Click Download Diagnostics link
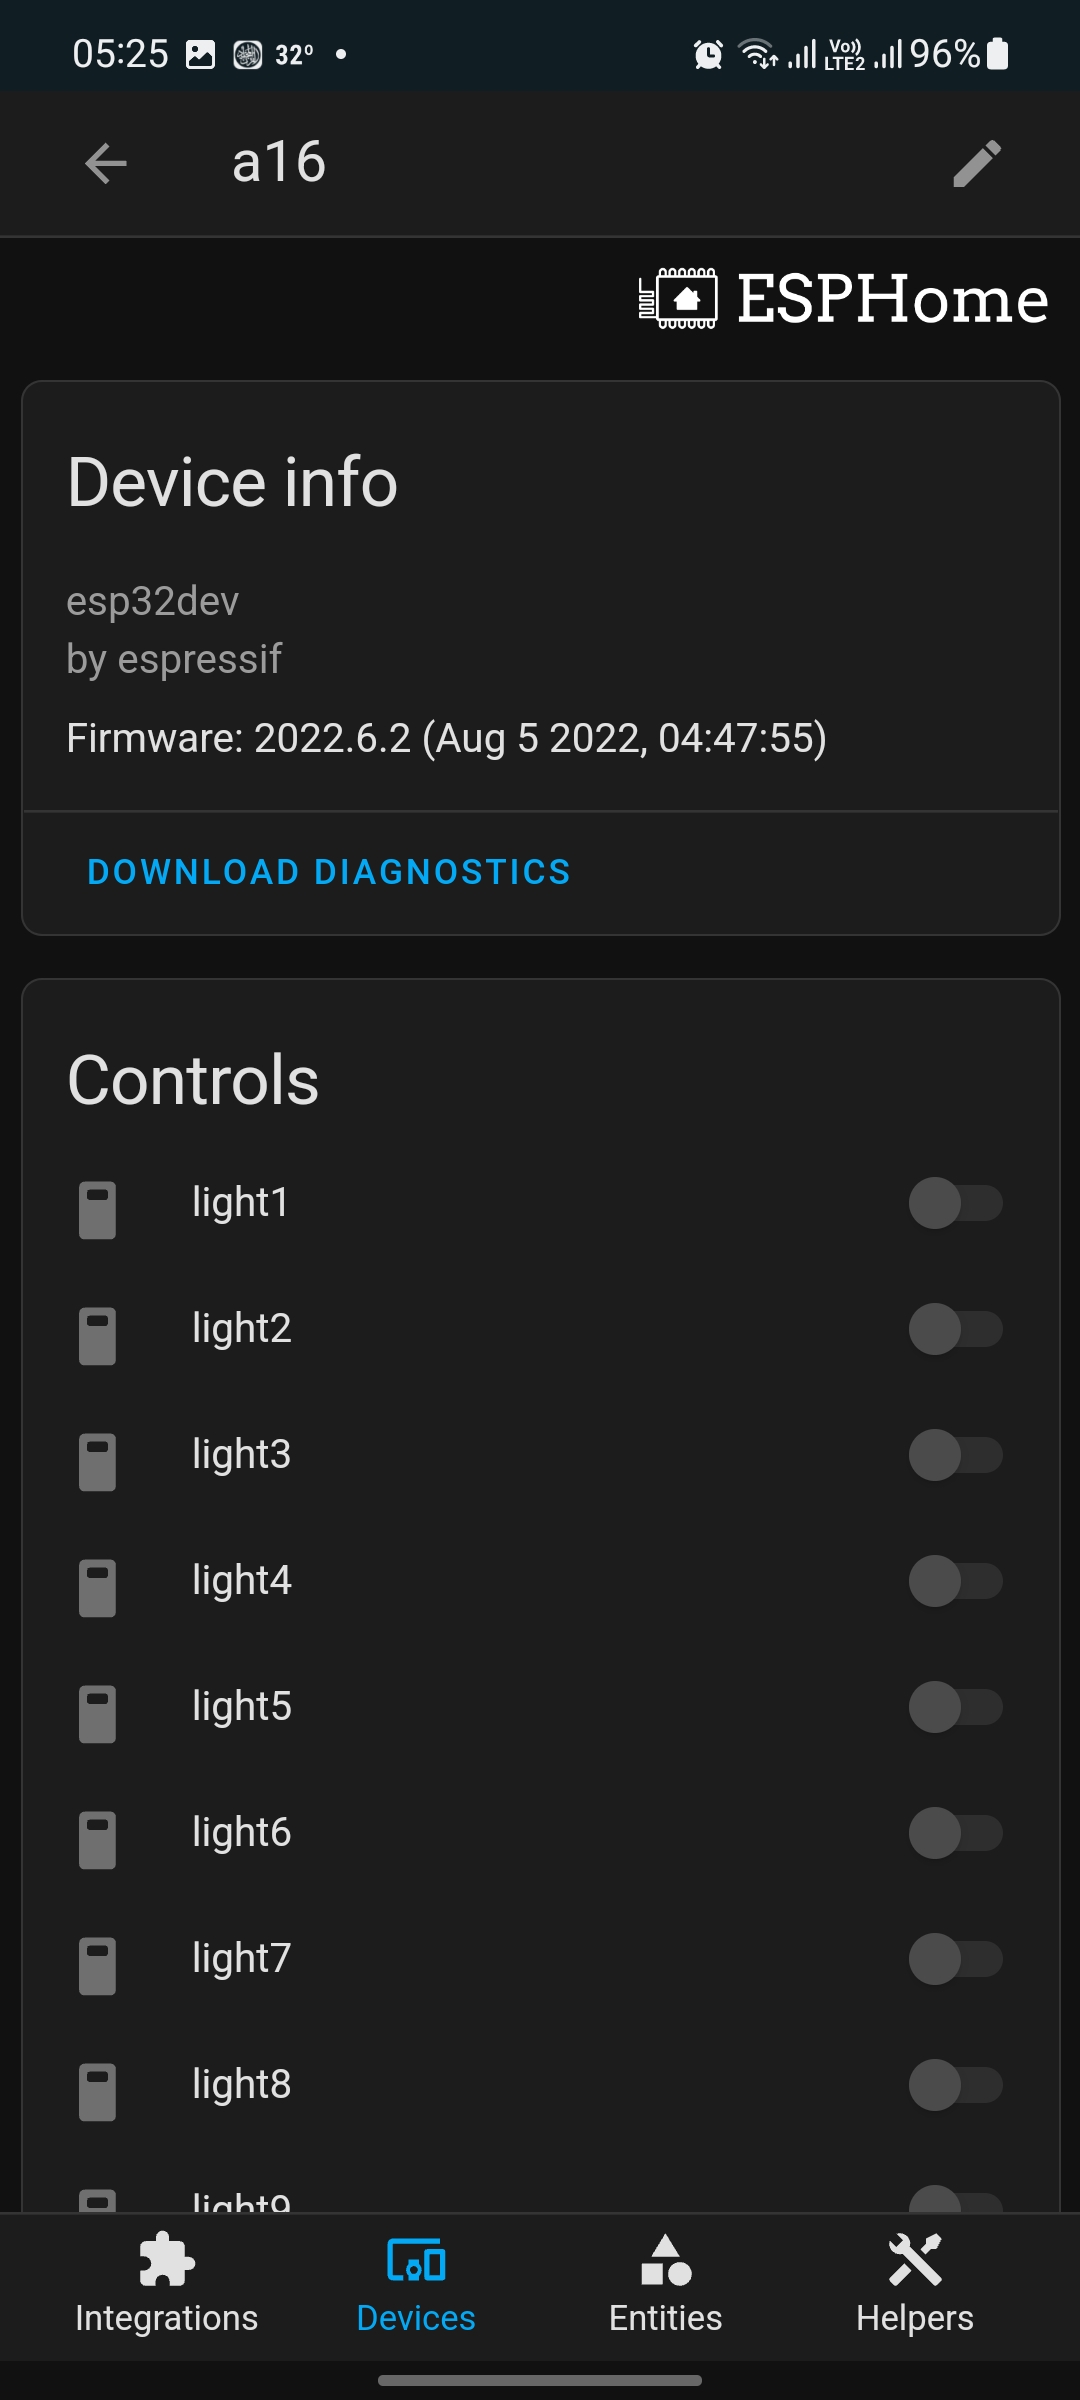The image size is (1080, 2400). (329, 872)
